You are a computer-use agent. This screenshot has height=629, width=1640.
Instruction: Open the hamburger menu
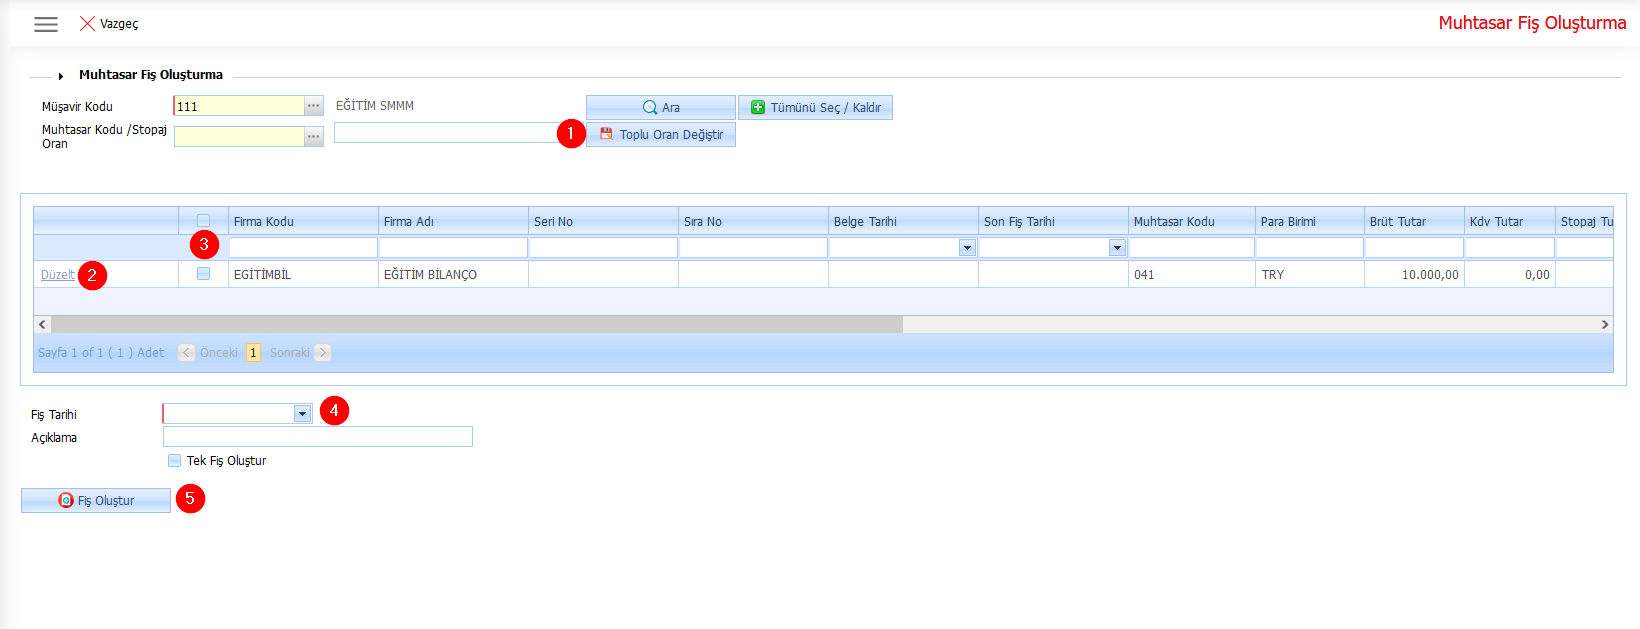pyautogui.click(x=46, y=24)
